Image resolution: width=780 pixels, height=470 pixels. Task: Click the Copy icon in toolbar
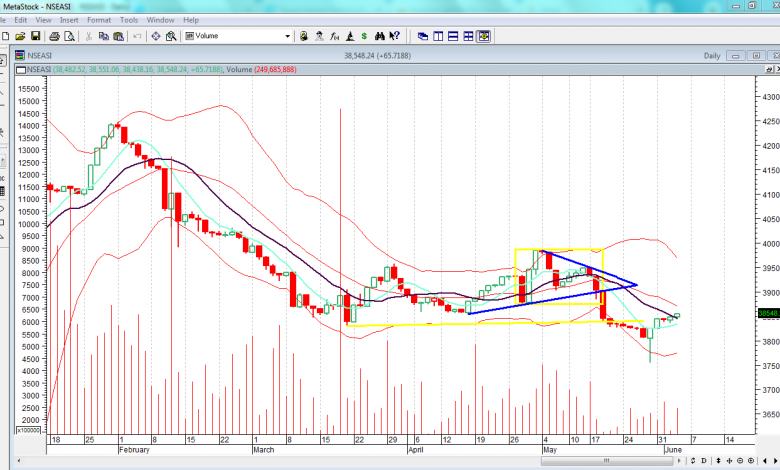coord(104,36)
